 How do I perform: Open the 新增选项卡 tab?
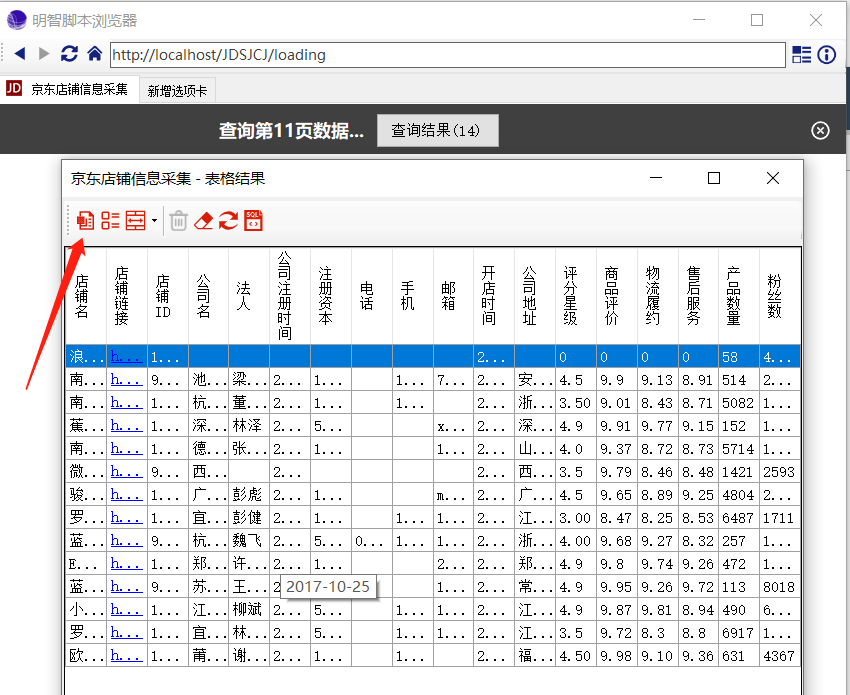[177, 91]
